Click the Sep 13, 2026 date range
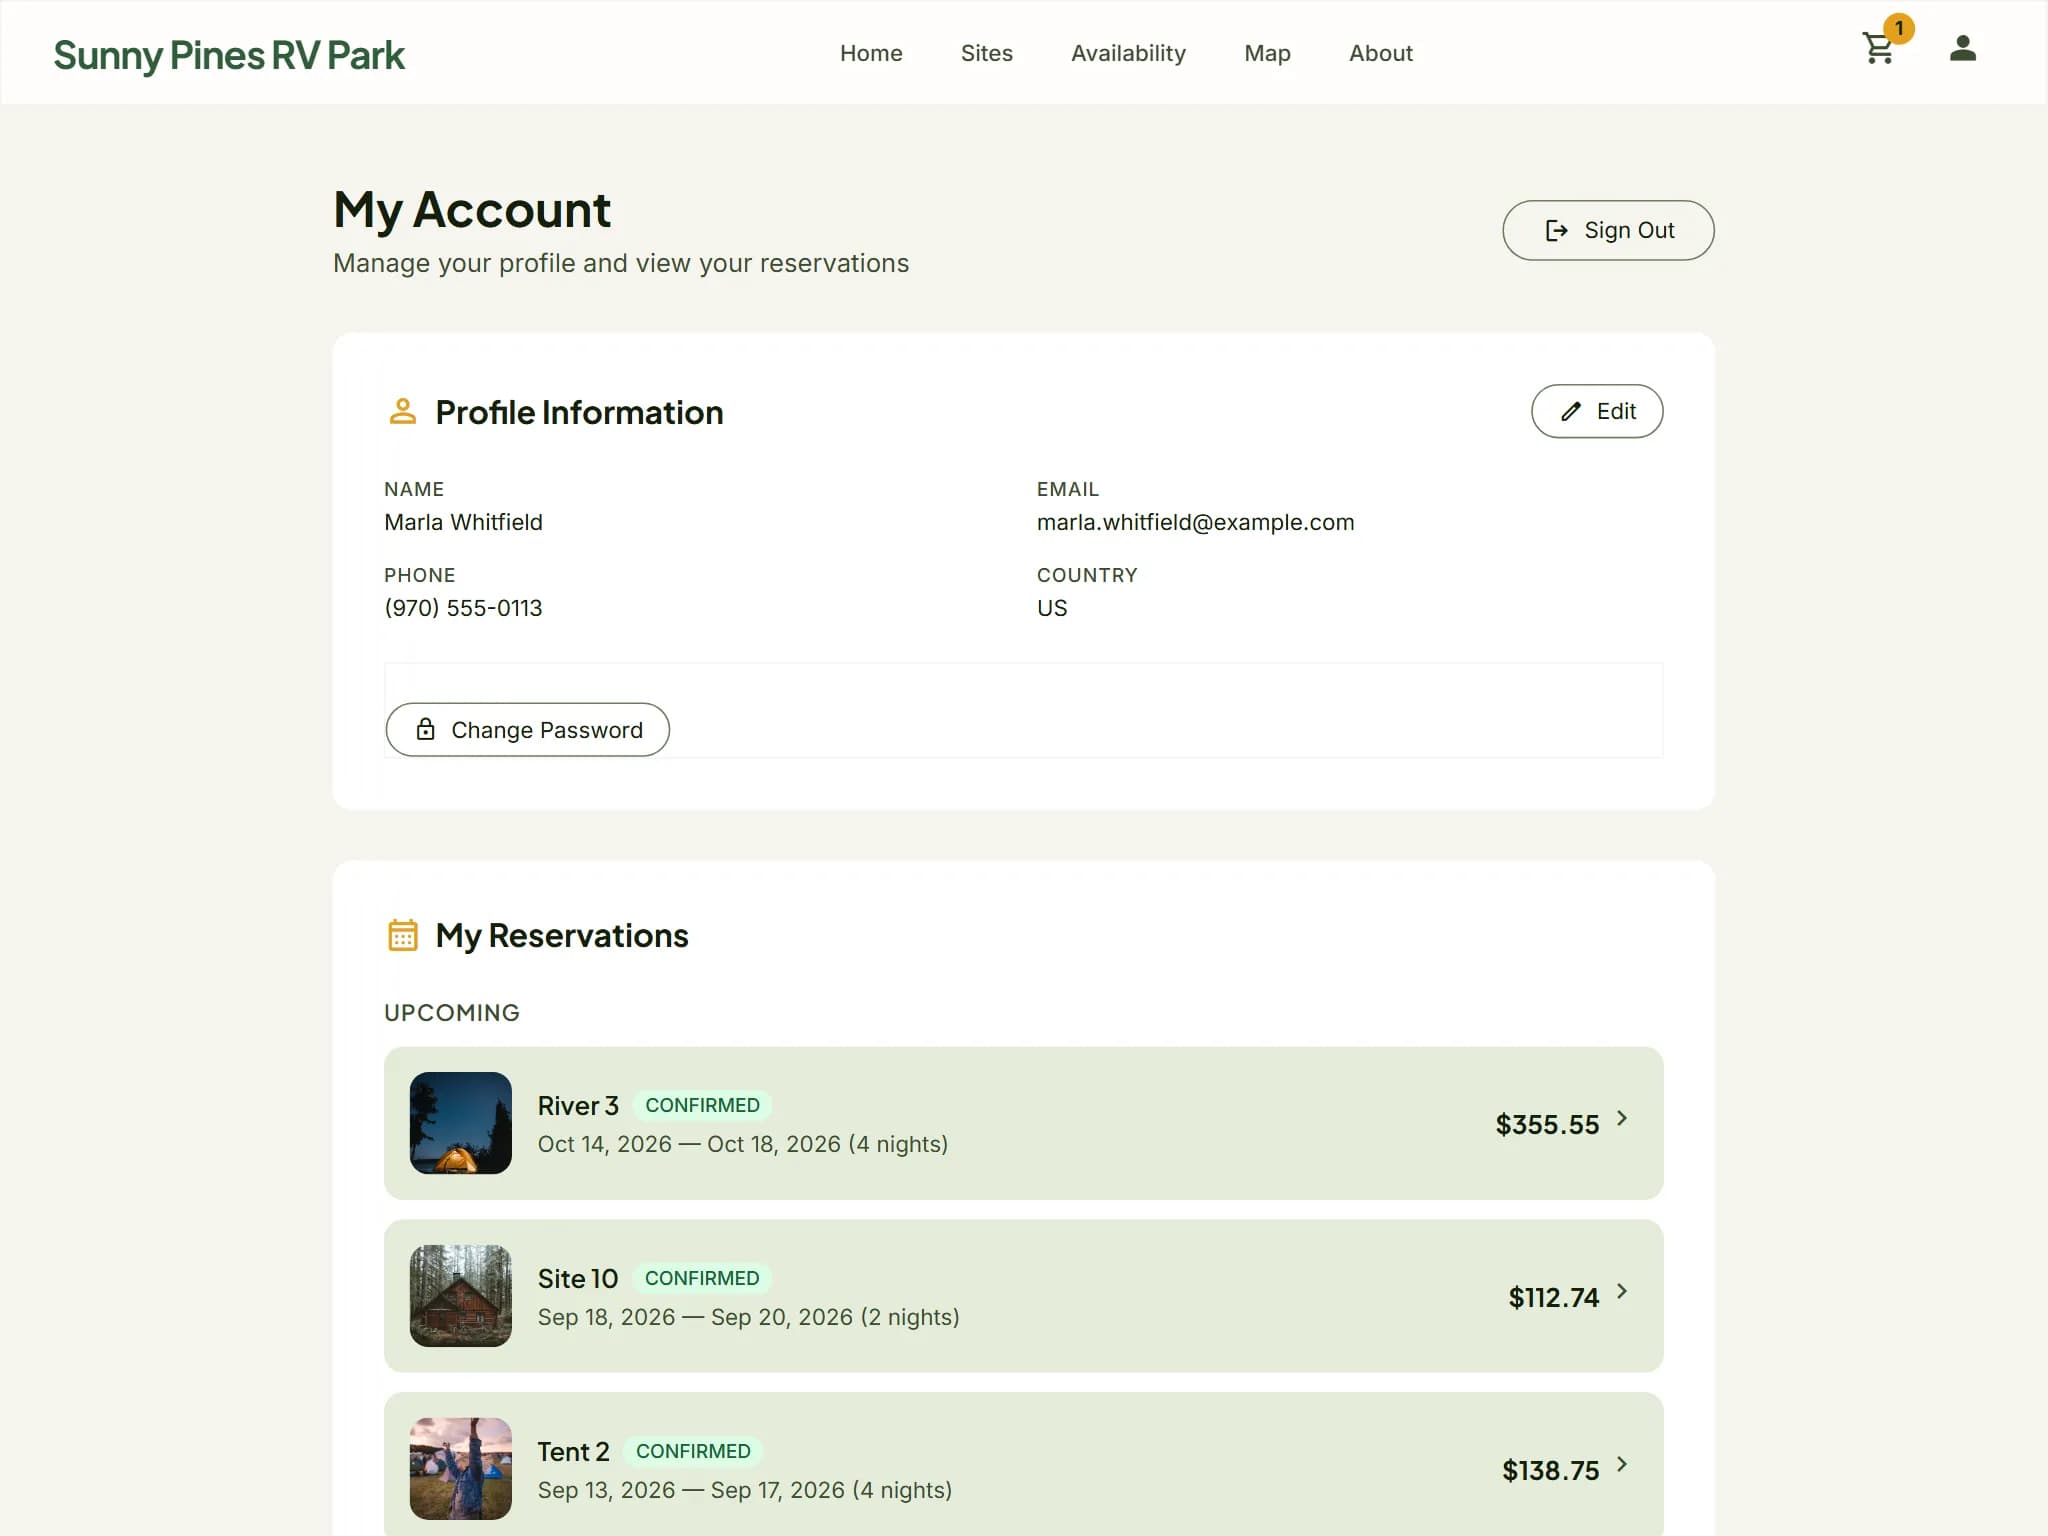Screen dimensions: 2048x1536 point(745,1490)
